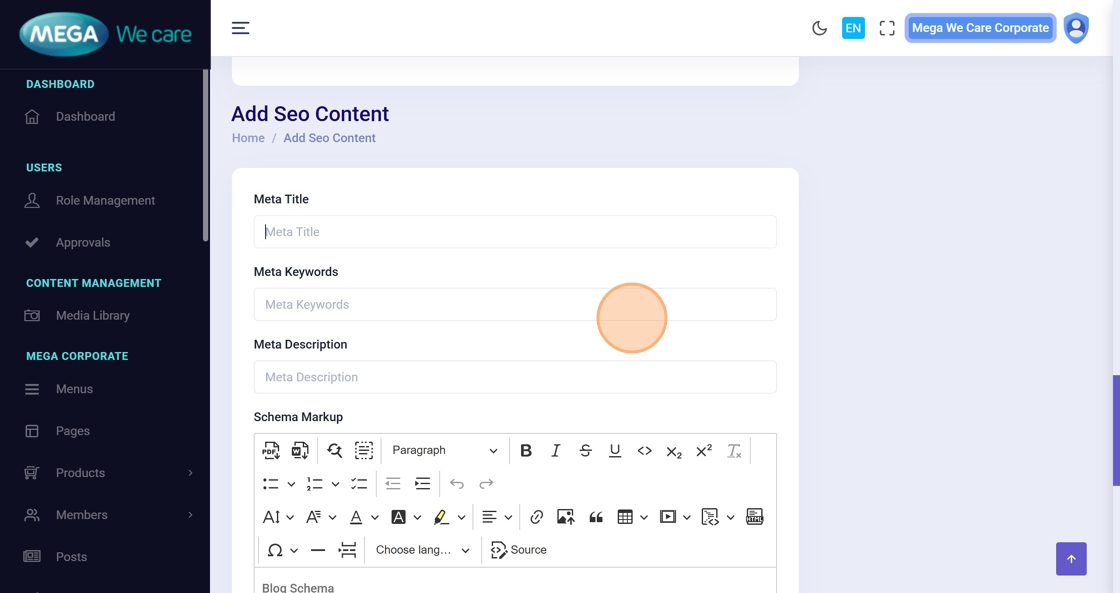Screen dimensions: 1120x593
Task: Toggle italic formatting
Action: coord(556,451)
